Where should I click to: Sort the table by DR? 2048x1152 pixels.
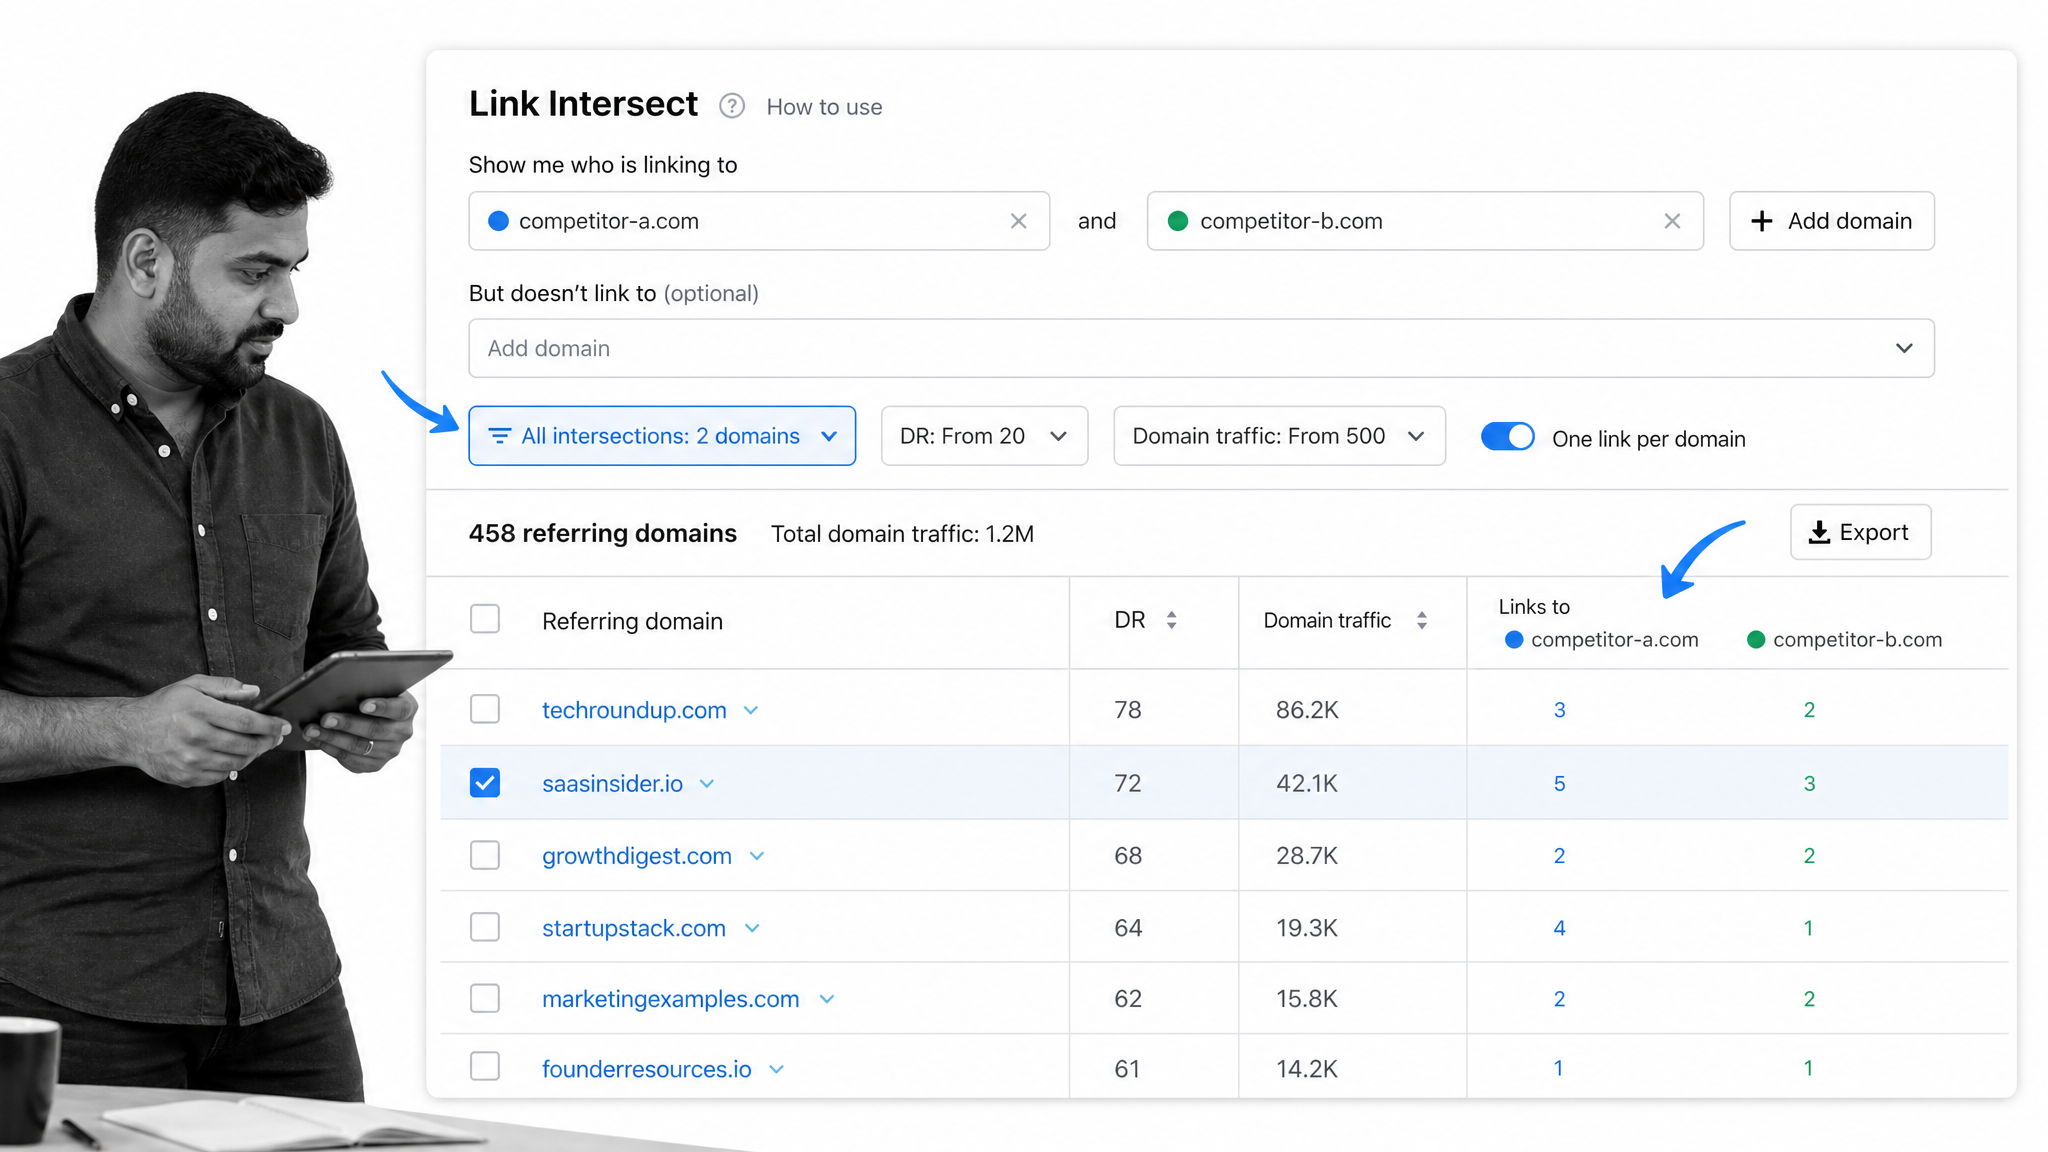click(x=1171, y=620)
